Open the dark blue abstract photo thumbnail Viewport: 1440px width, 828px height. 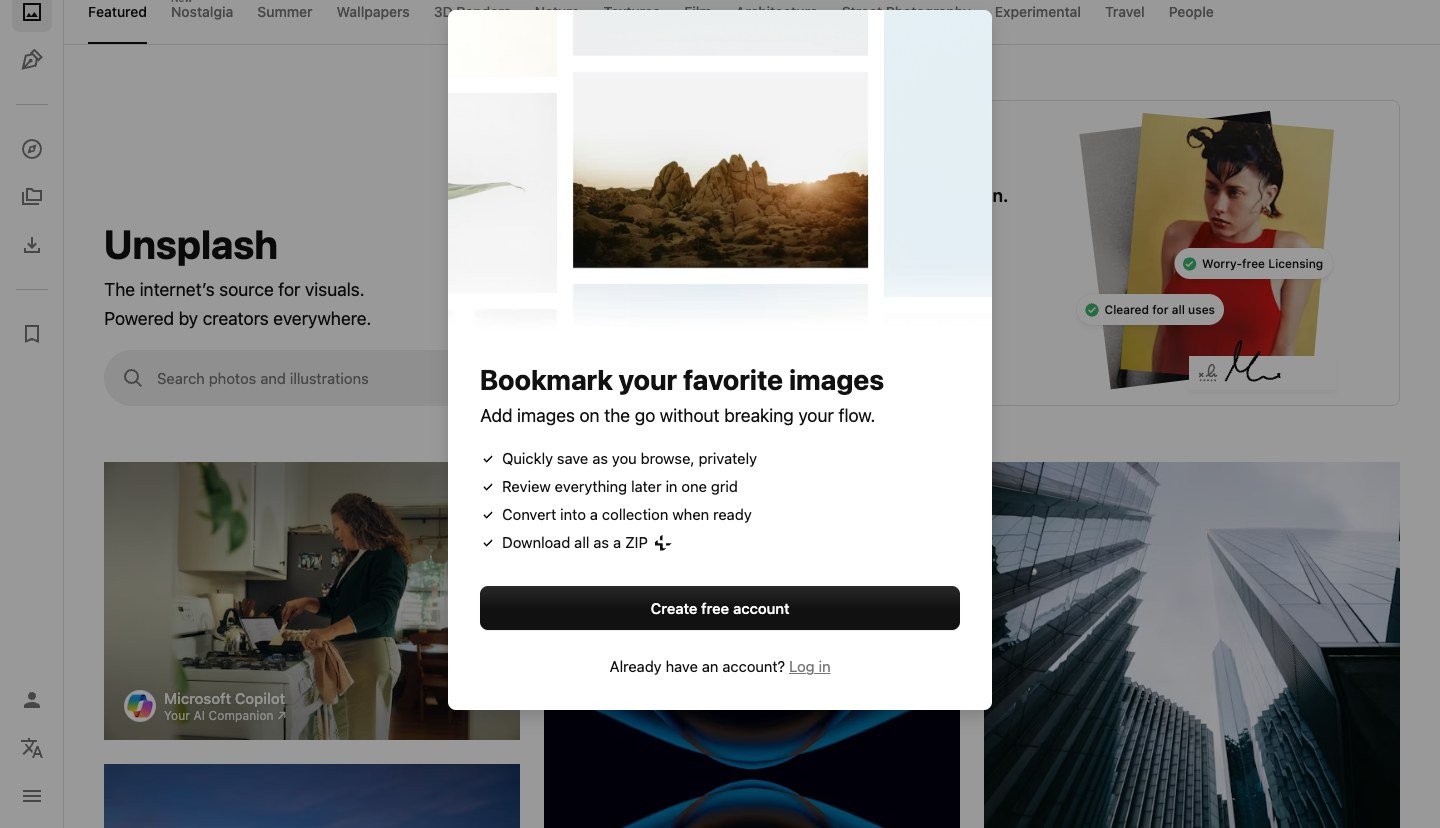coord(752,769)
